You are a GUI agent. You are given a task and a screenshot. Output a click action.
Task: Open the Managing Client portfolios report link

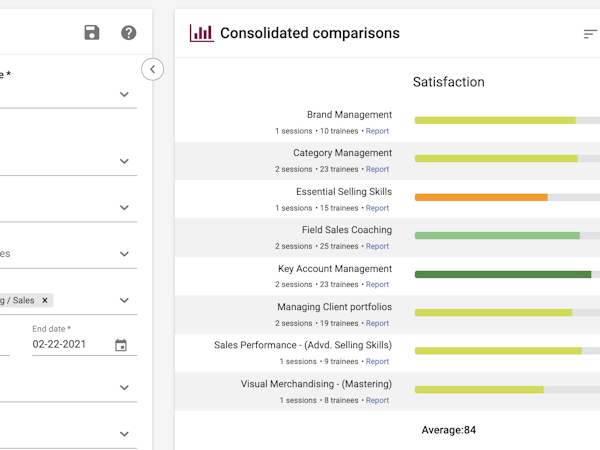pyautogui.click(x=377, y=323)
